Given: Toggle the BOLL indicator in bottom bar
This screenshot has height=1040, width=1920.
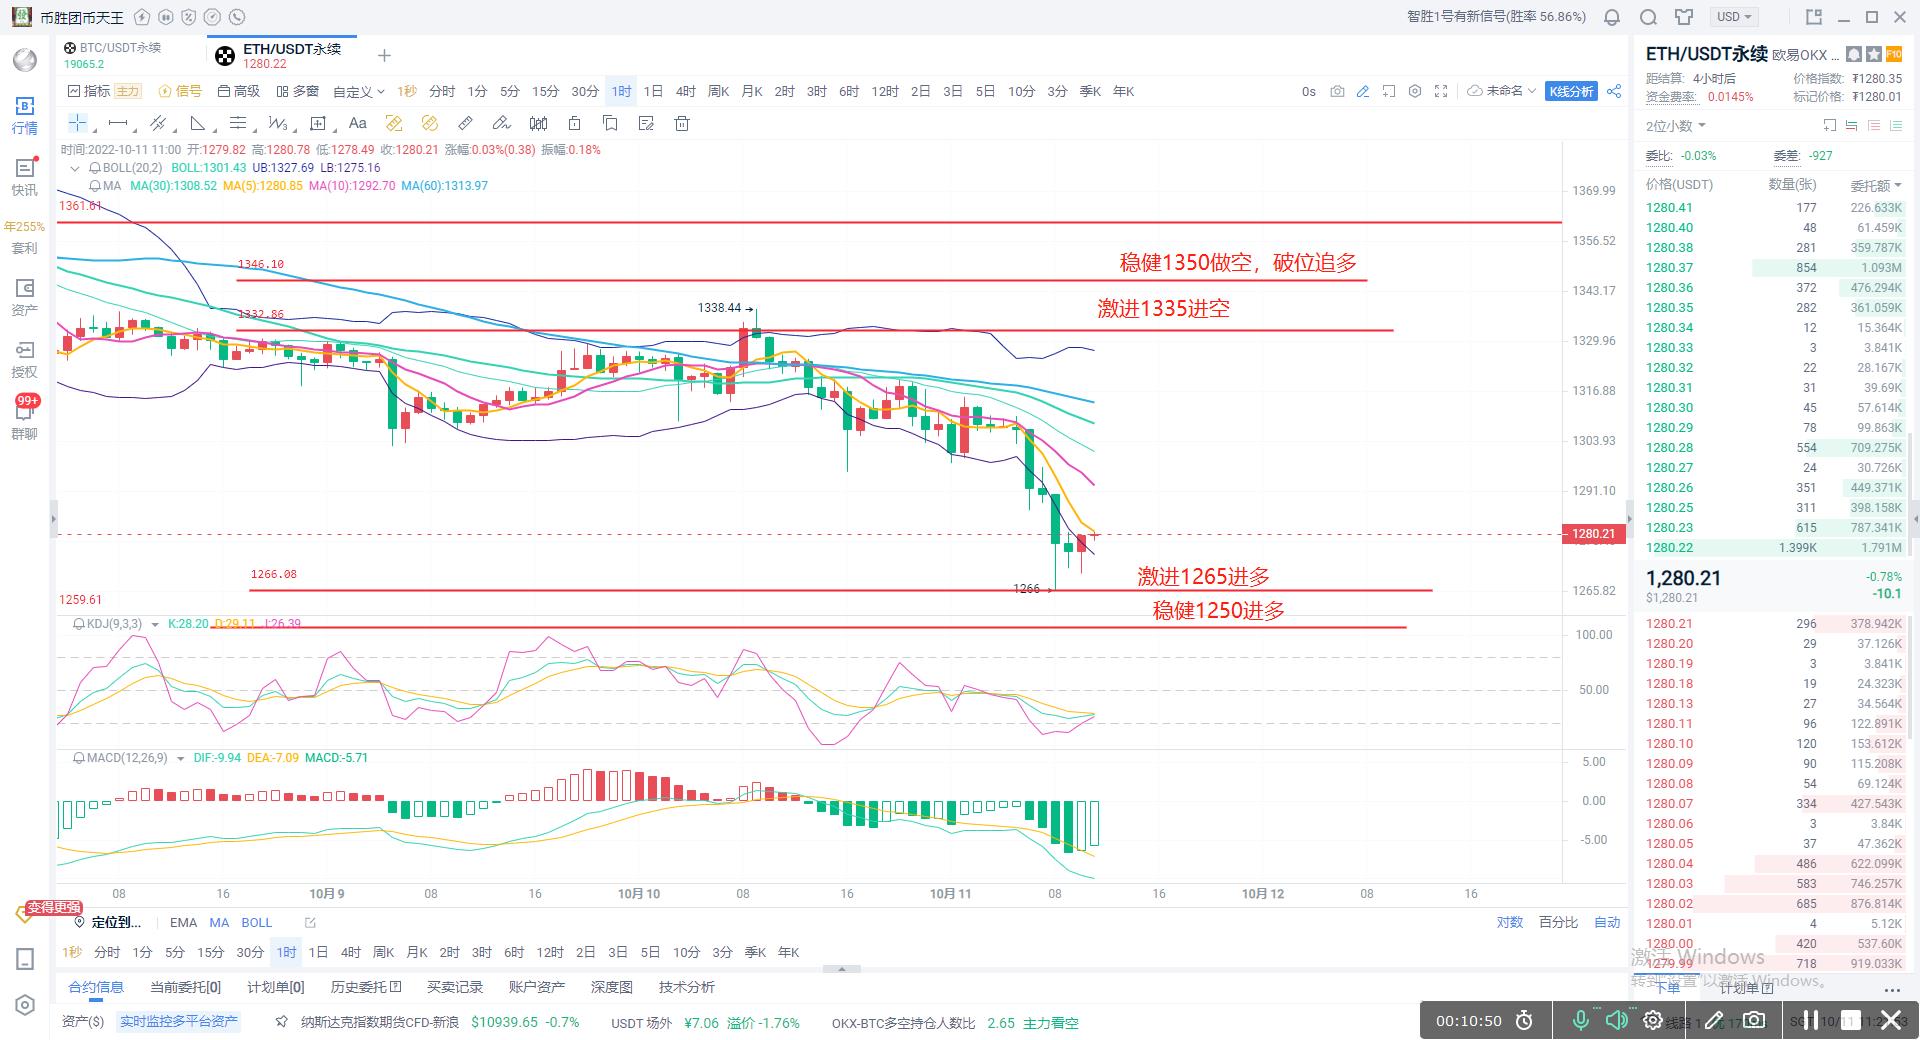Looking at the screenshot, I should click(x=256, y=922).
